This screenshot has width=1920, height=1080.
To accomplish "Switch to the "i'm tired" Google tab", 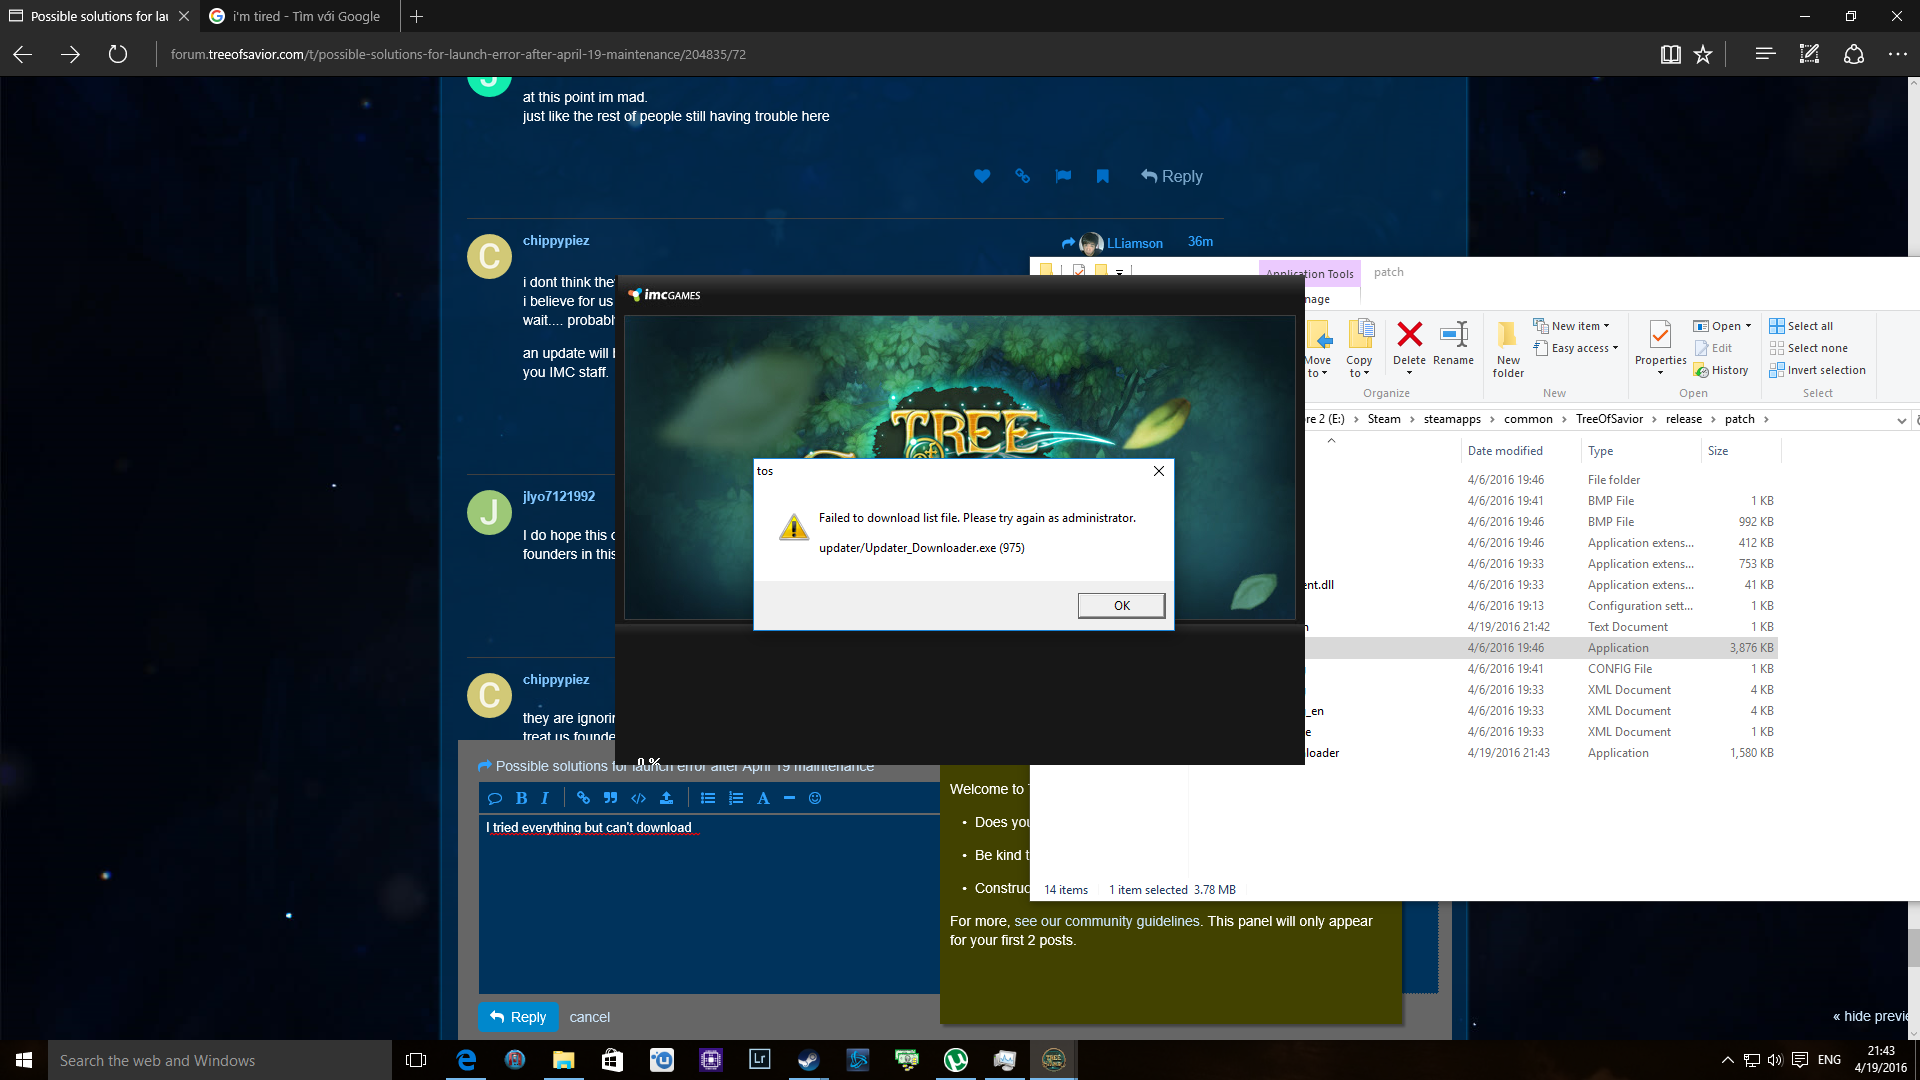I will pyautogui.click(x=300, y=16).
